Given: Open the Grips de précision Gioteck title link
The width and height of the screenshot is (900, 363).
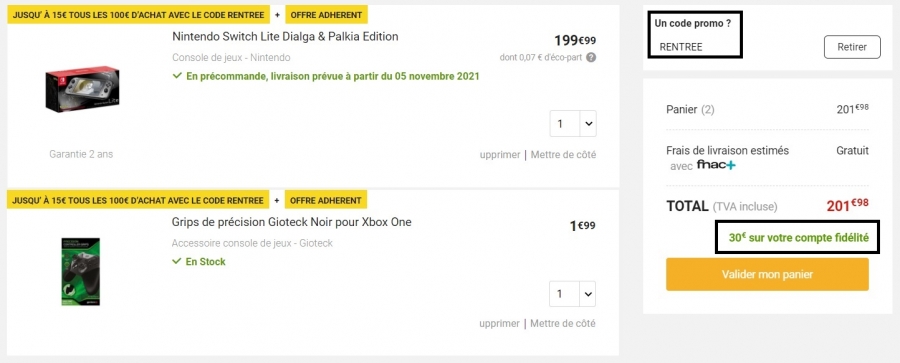Looking at the screenshot, I should (292, 222).
